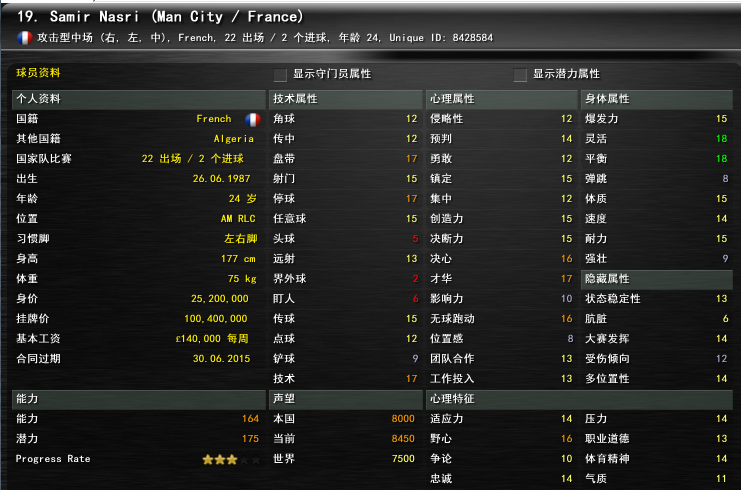
Task: Click the 强壮 attribute value 9
Action: pos(725,259)
